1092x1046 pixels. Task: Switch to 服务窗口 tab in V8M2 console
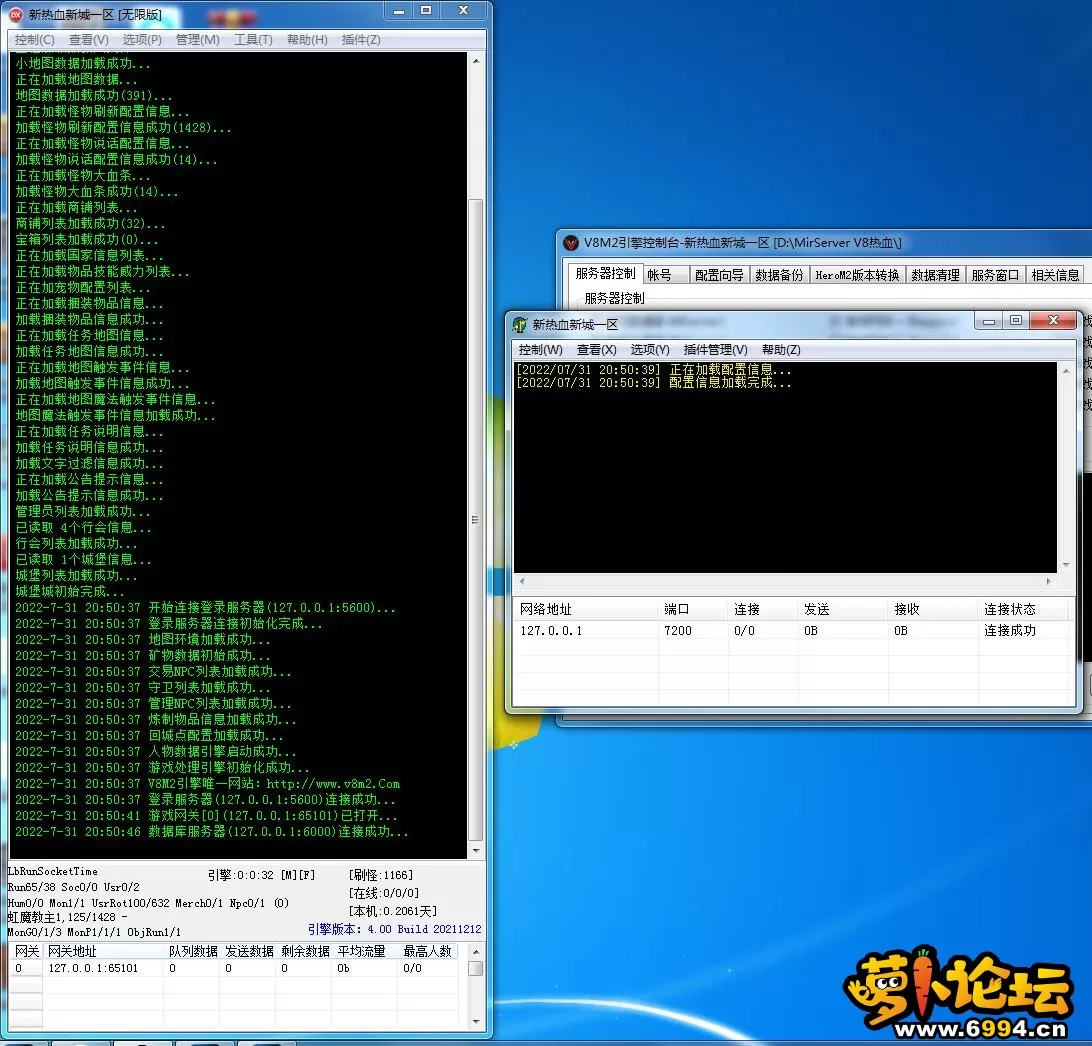coord(995,275)
